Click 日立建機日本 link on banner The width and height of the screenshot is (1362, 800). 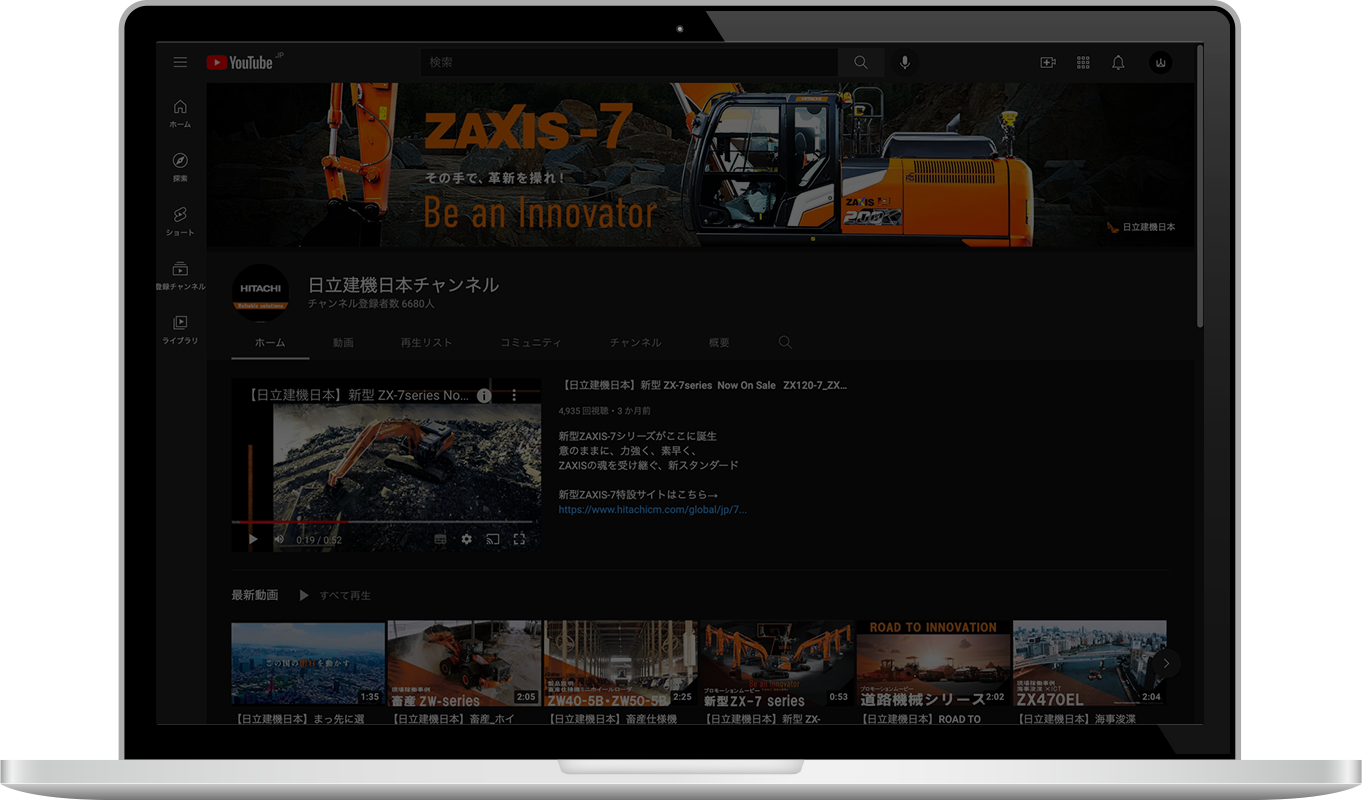click(1141, 227)
